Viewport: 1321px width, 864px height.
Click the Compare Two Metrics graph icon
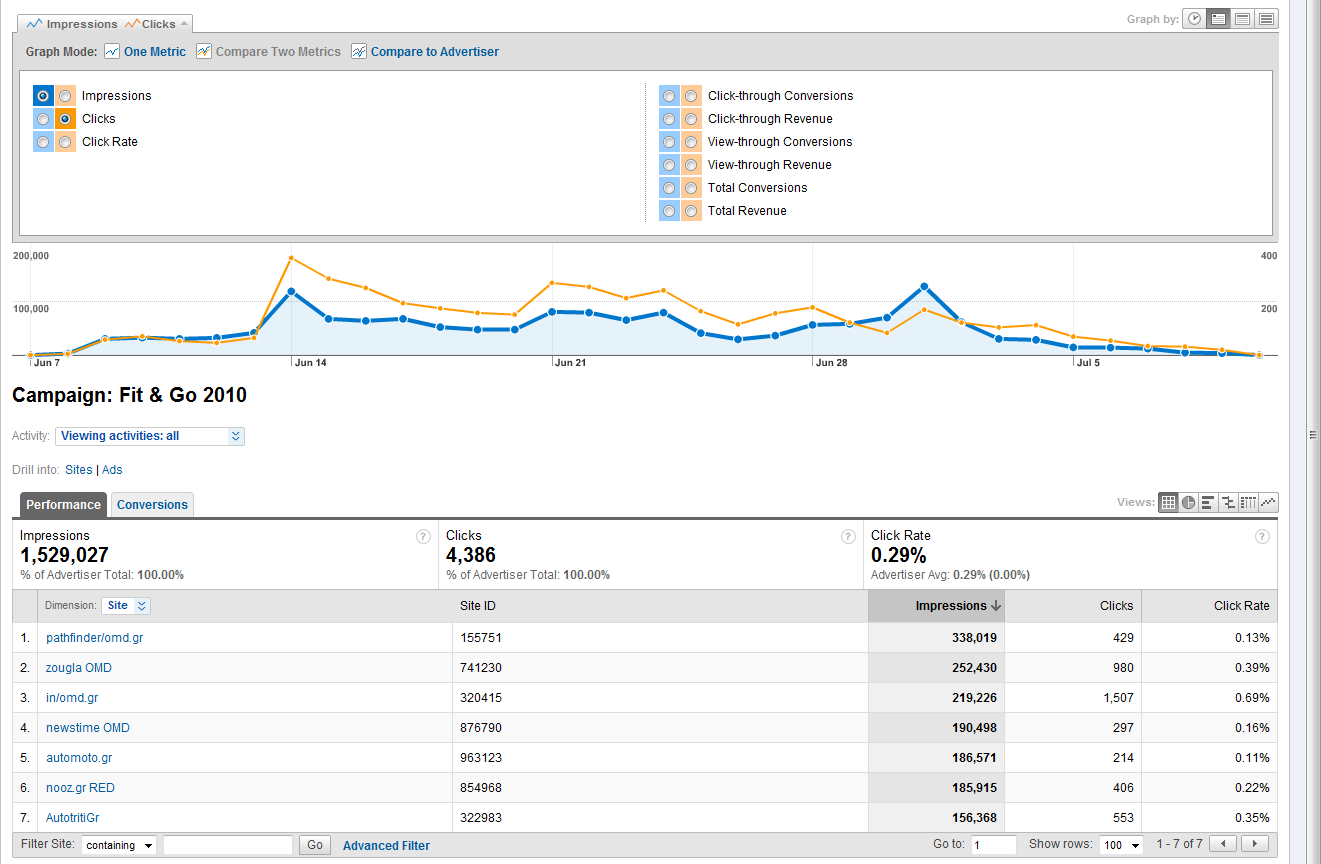[204, 52]
